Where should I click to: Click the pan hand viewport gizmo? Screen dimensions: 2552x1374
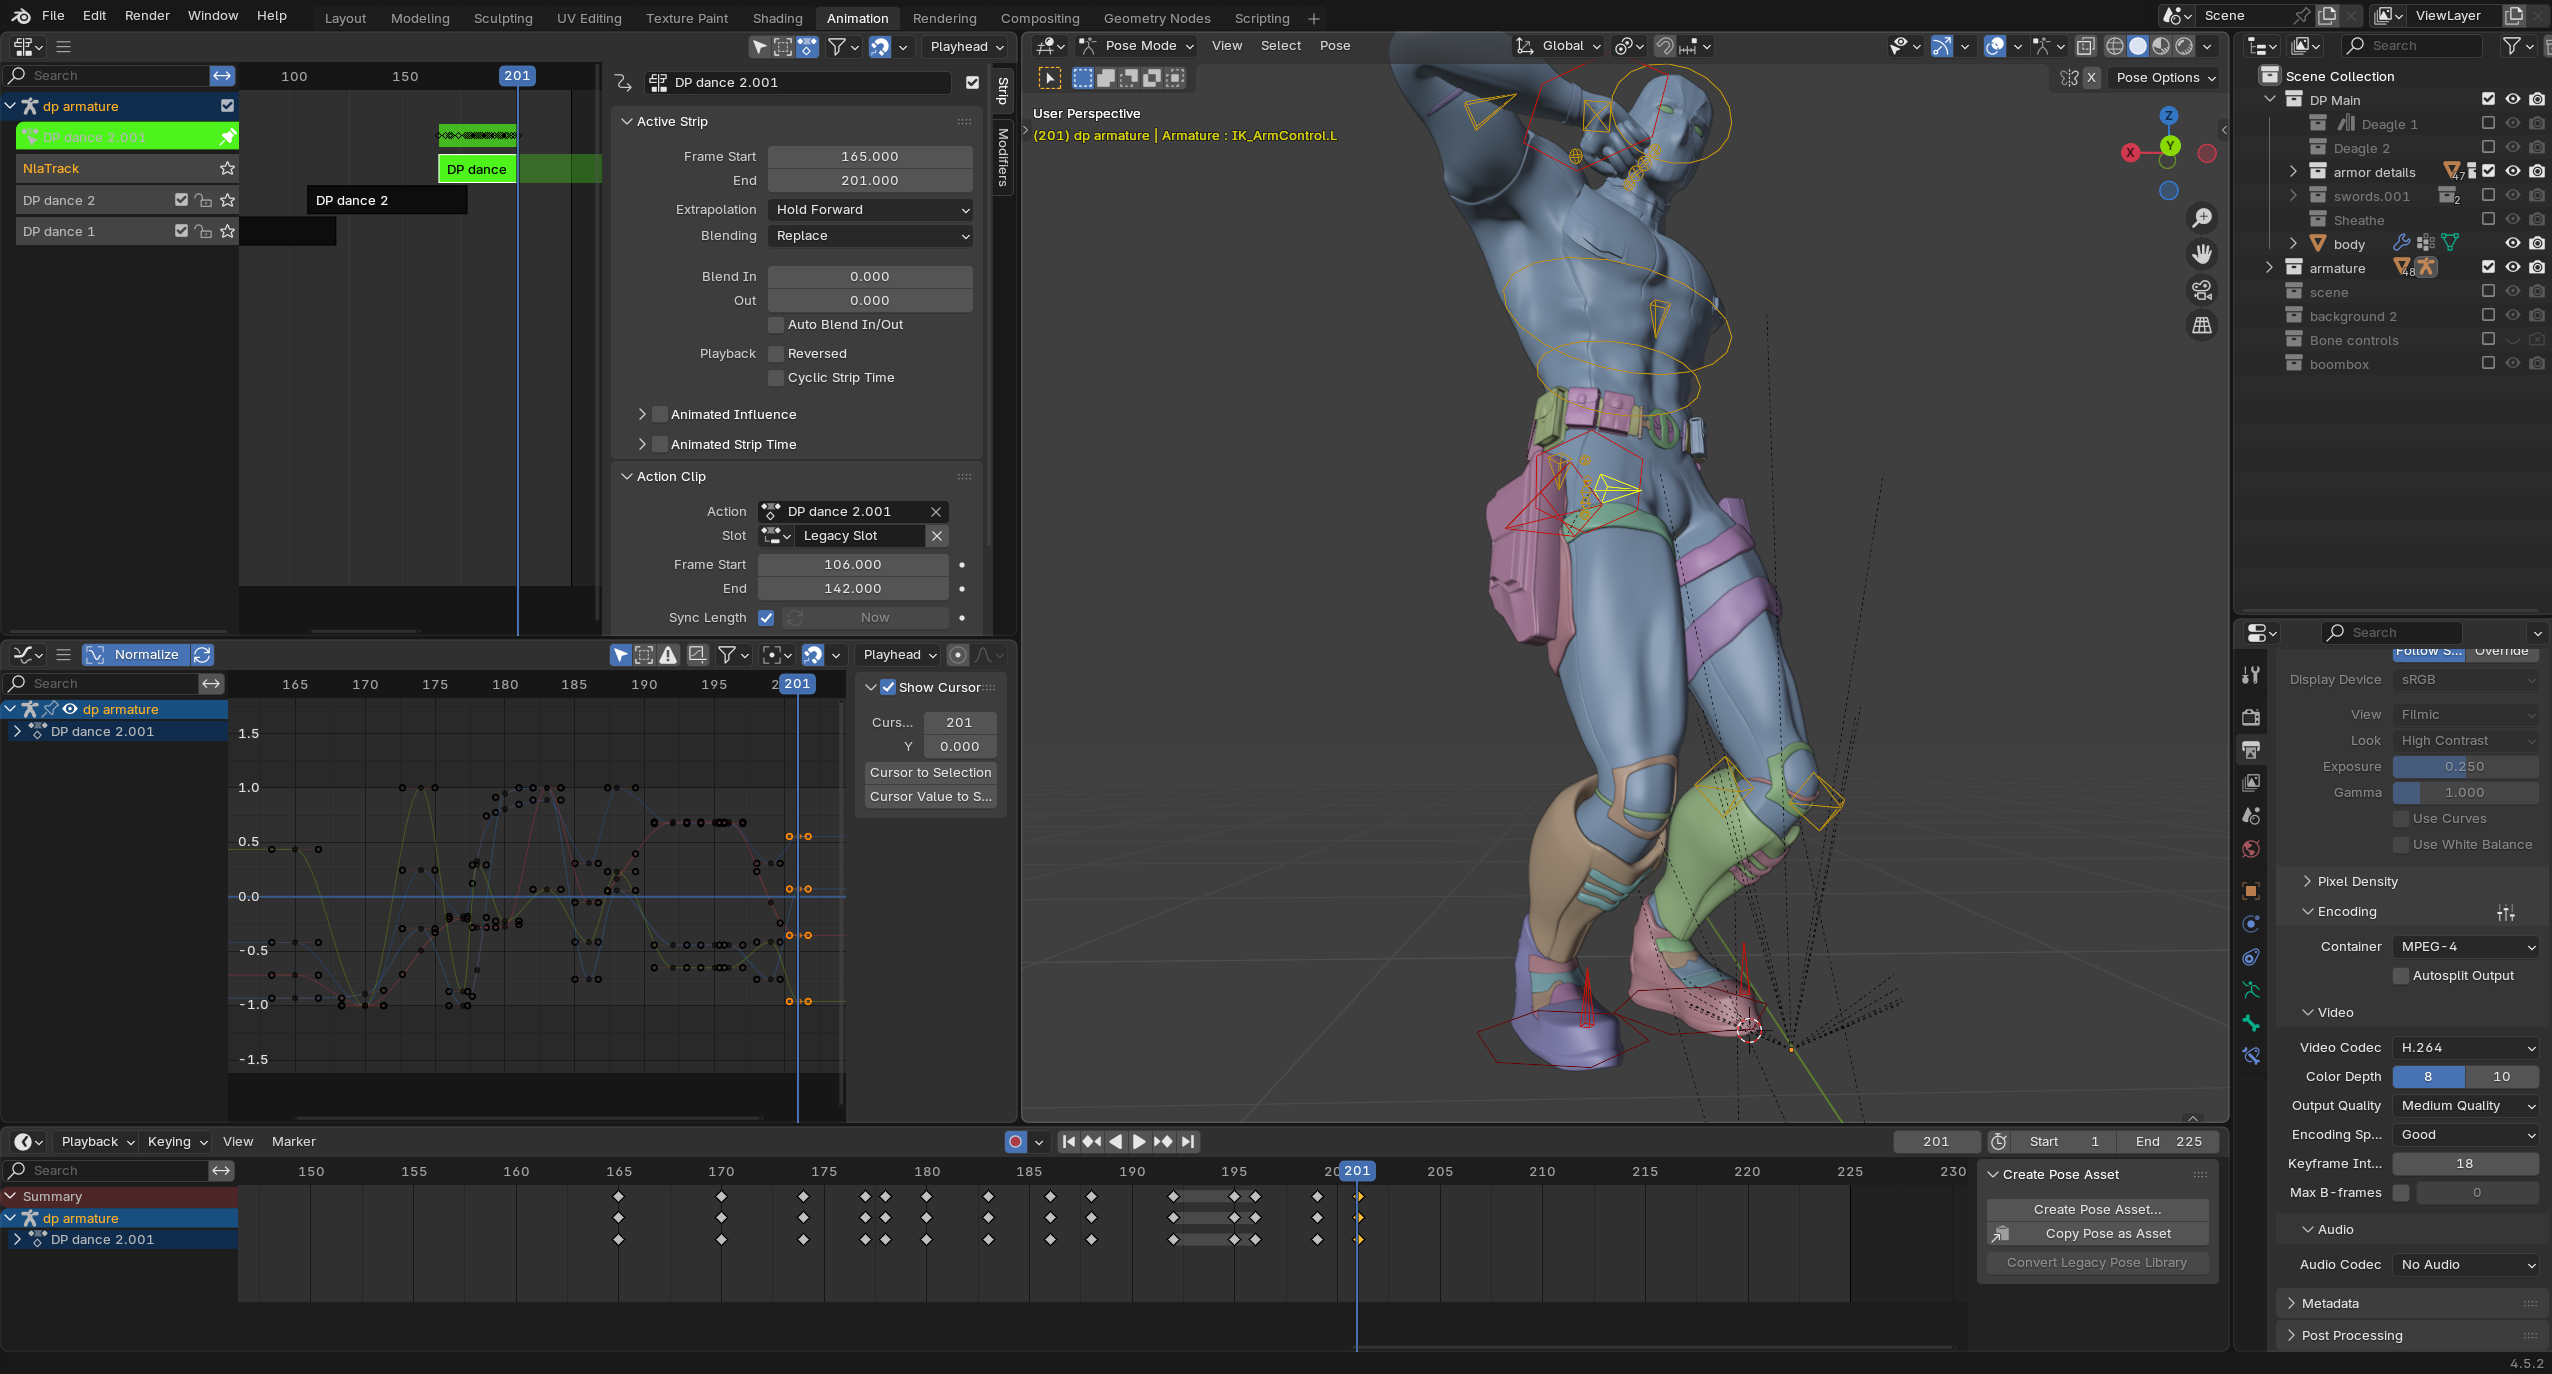pos(2202,254)
